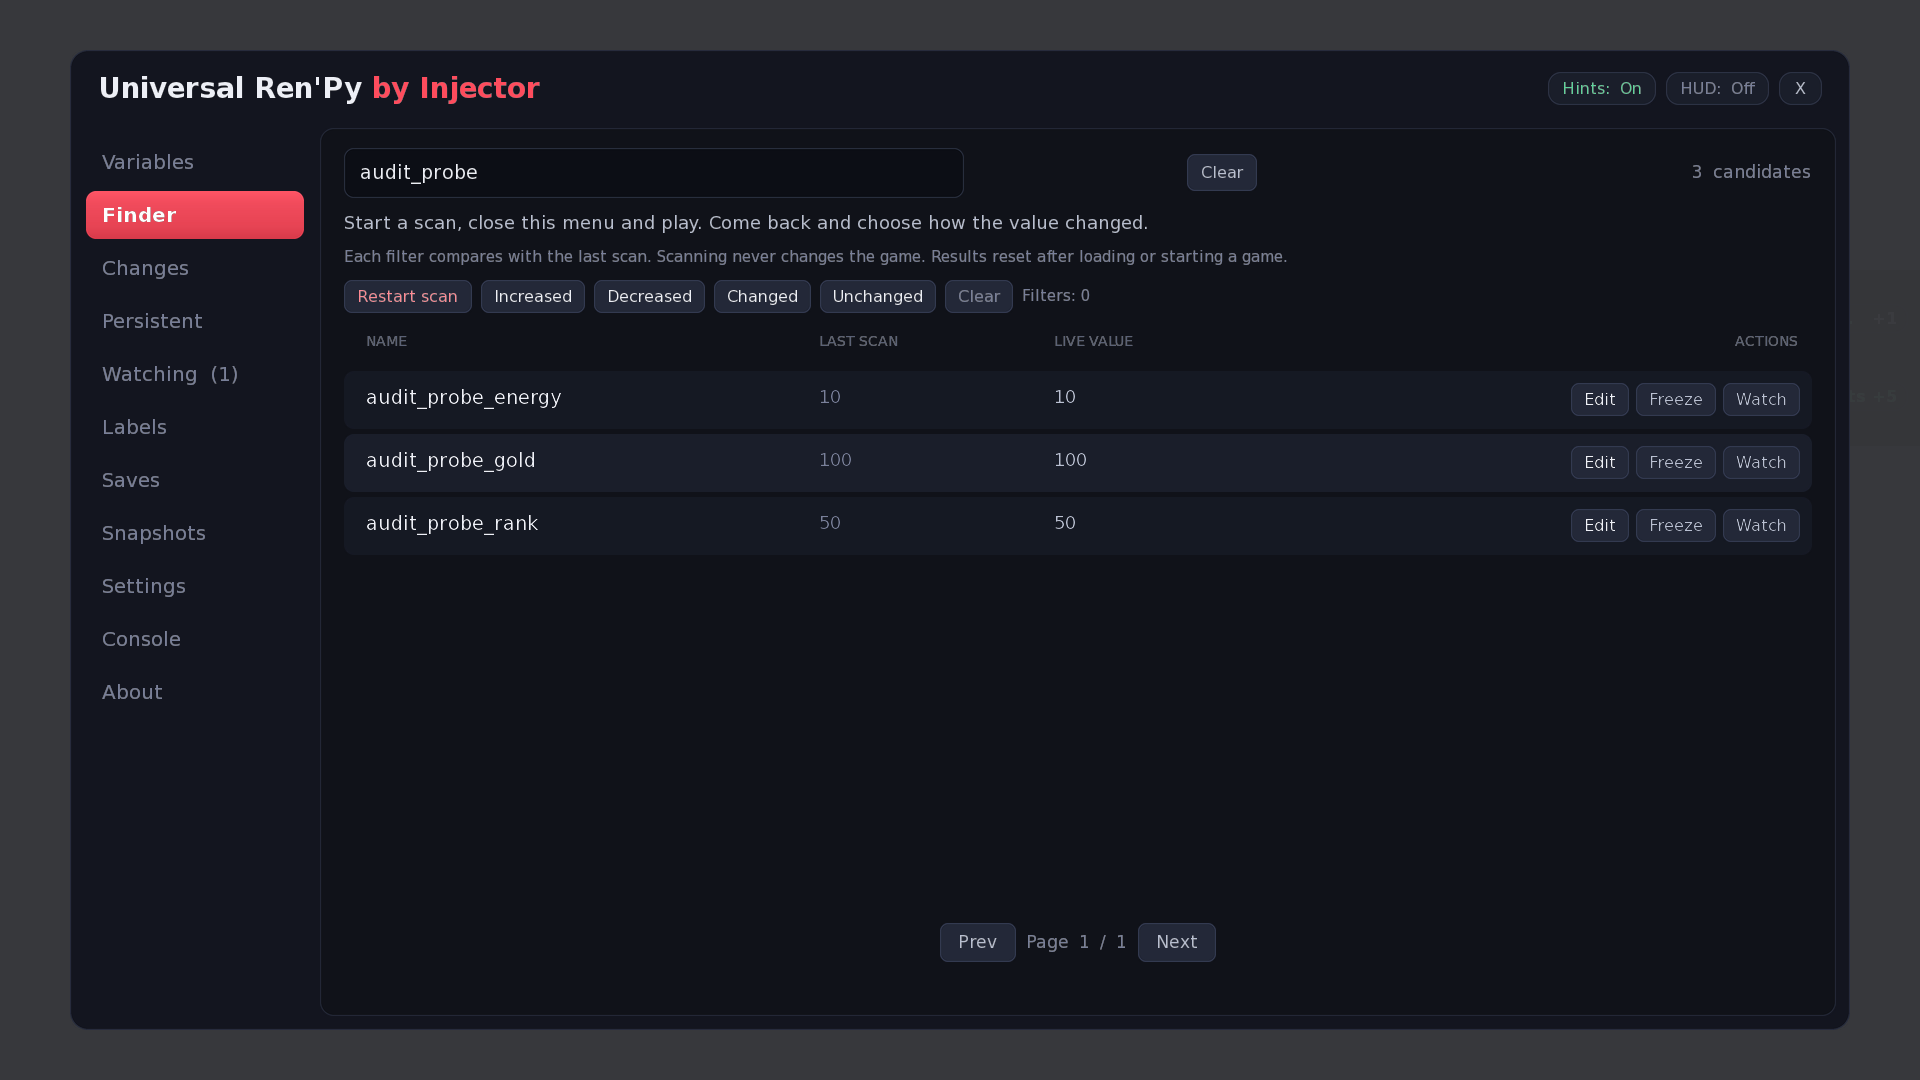Click the Filters: 0 indicator
Image resolution: width=1920 pixels, height=1080 pixels.
[x=1056, y=296]
